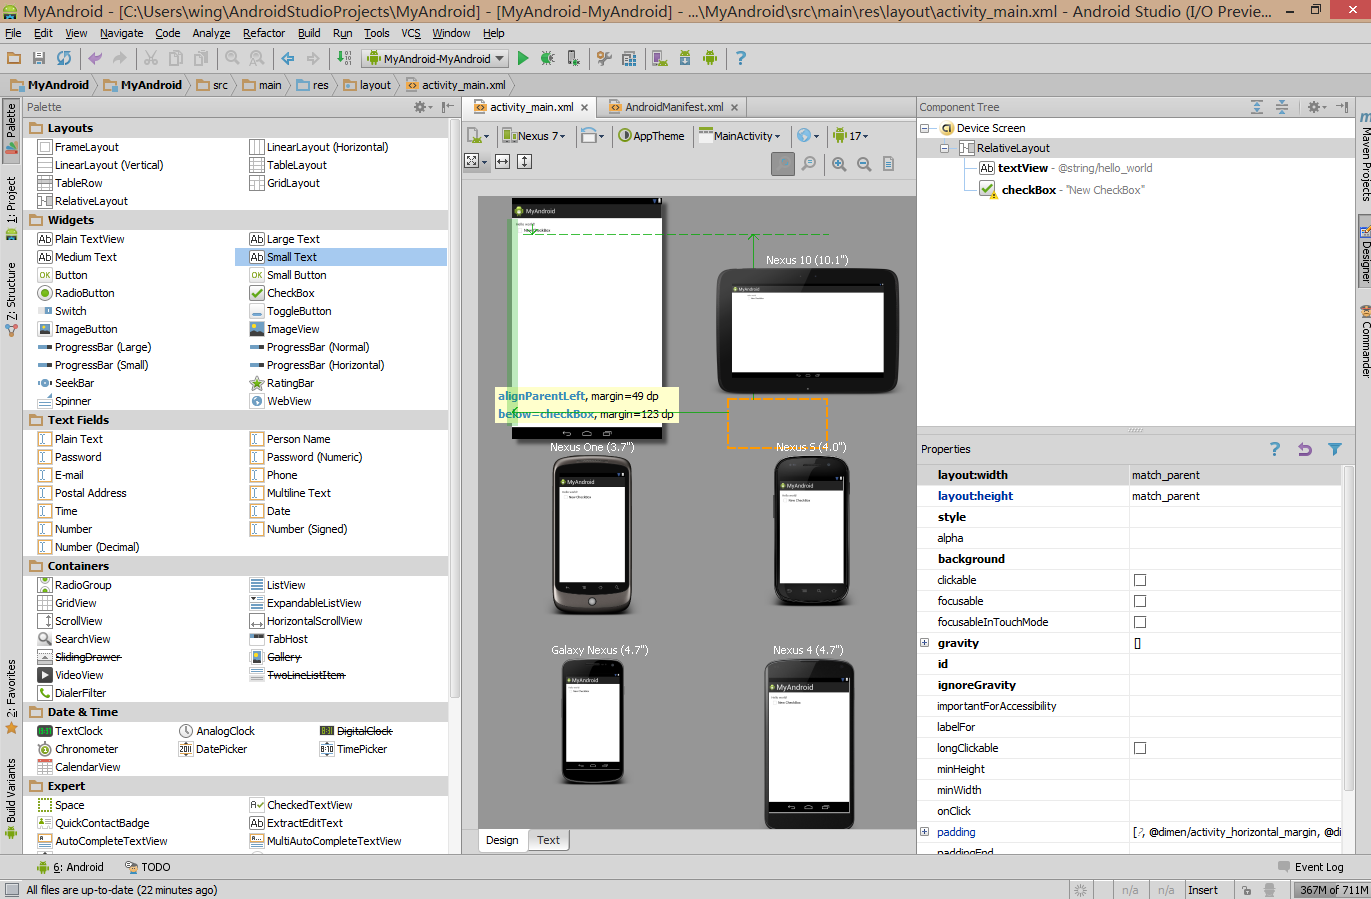Image resolution: width=1371 pixels, height=899 pixels.
Task: Click the Jump to Source page icon in the designer
Action: click(x=889, y=164)
